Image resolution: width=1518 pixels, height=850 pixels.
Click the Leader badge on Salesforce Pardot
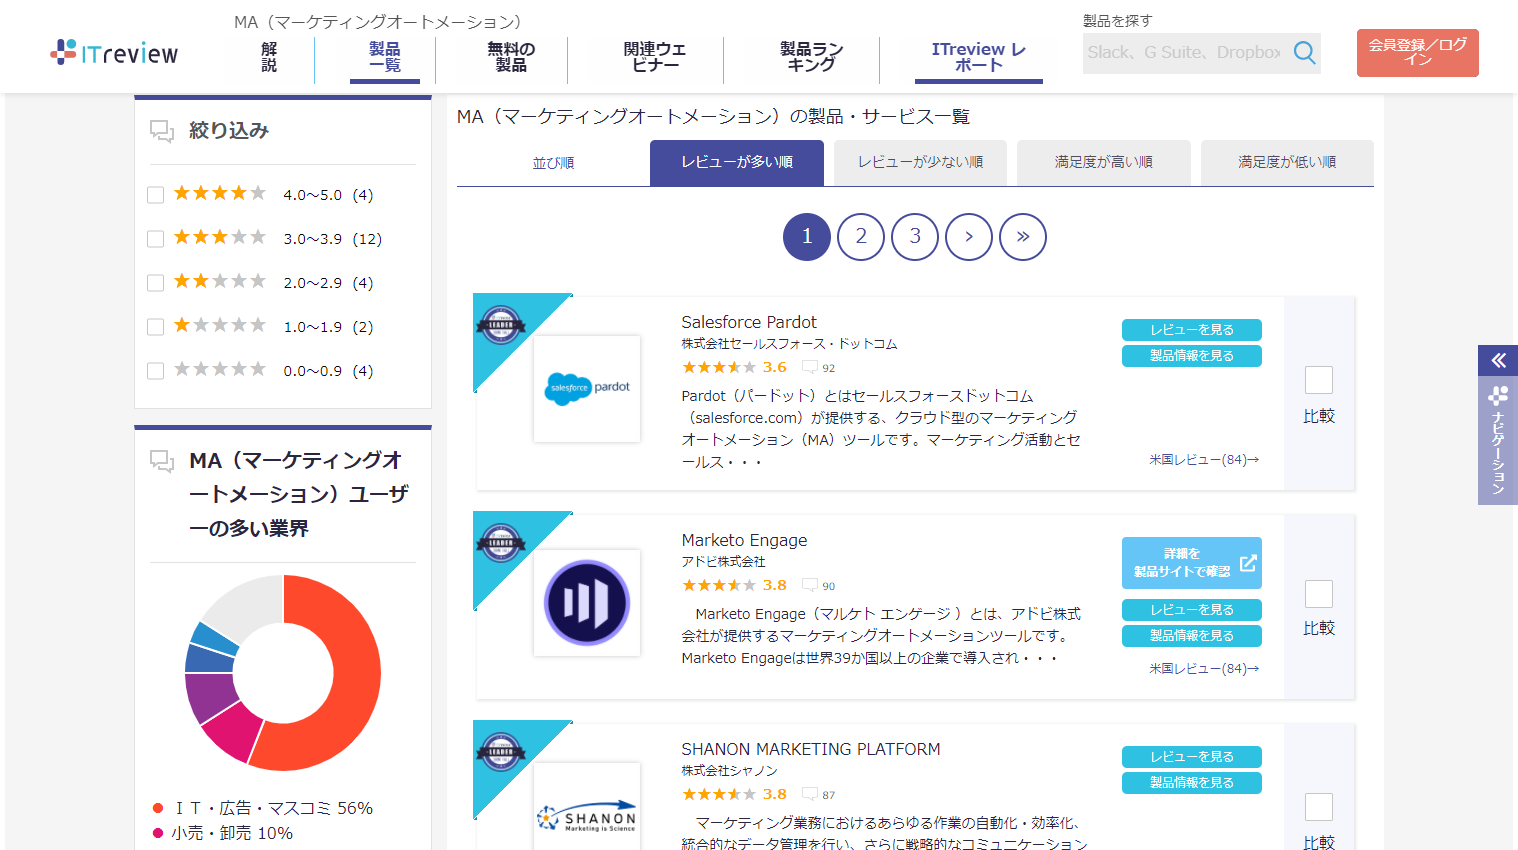pyautogui.click(x=501, y=324)
